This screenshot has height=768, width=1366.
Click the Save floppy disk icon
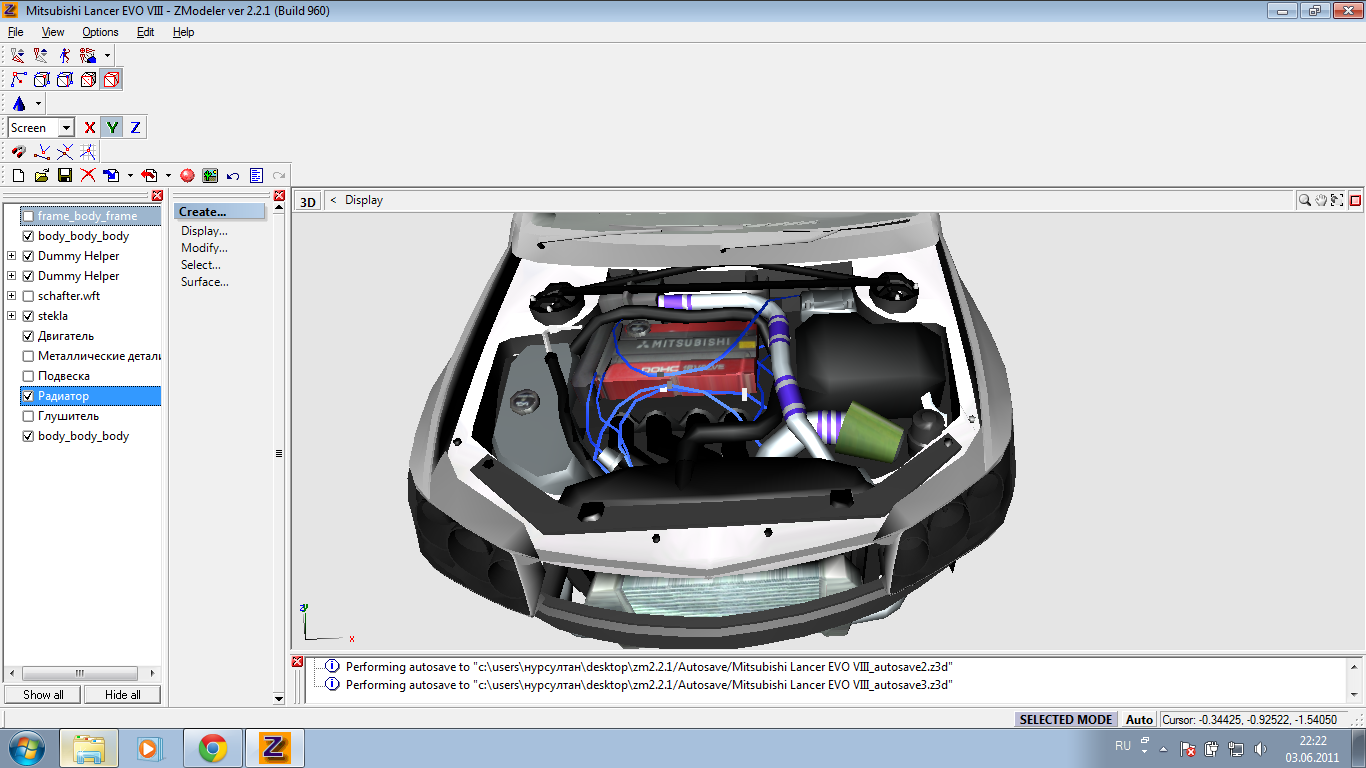point(65,175)
